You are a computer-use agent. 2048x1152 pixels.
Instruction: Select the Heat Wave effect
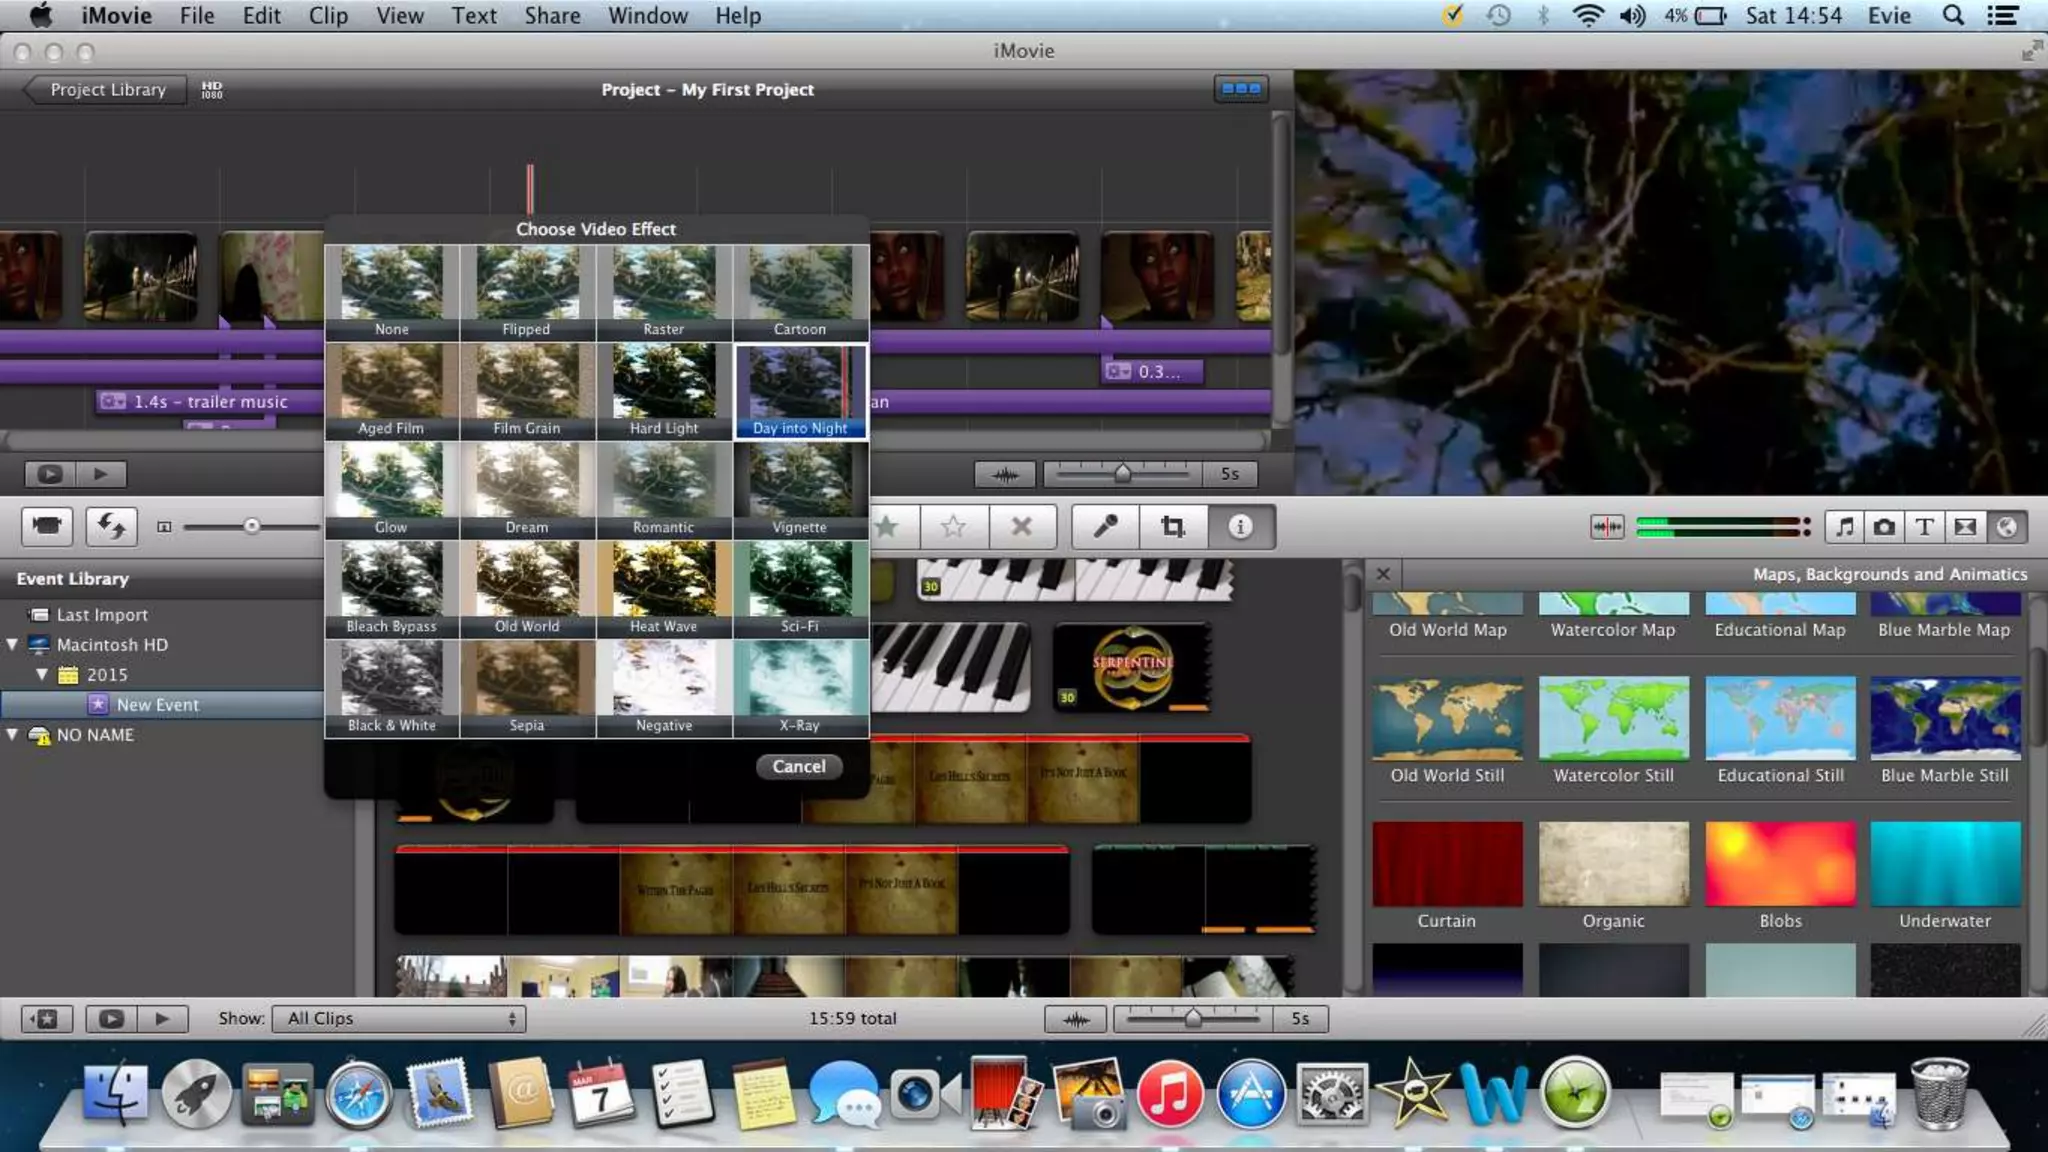(x=664, y=590)
